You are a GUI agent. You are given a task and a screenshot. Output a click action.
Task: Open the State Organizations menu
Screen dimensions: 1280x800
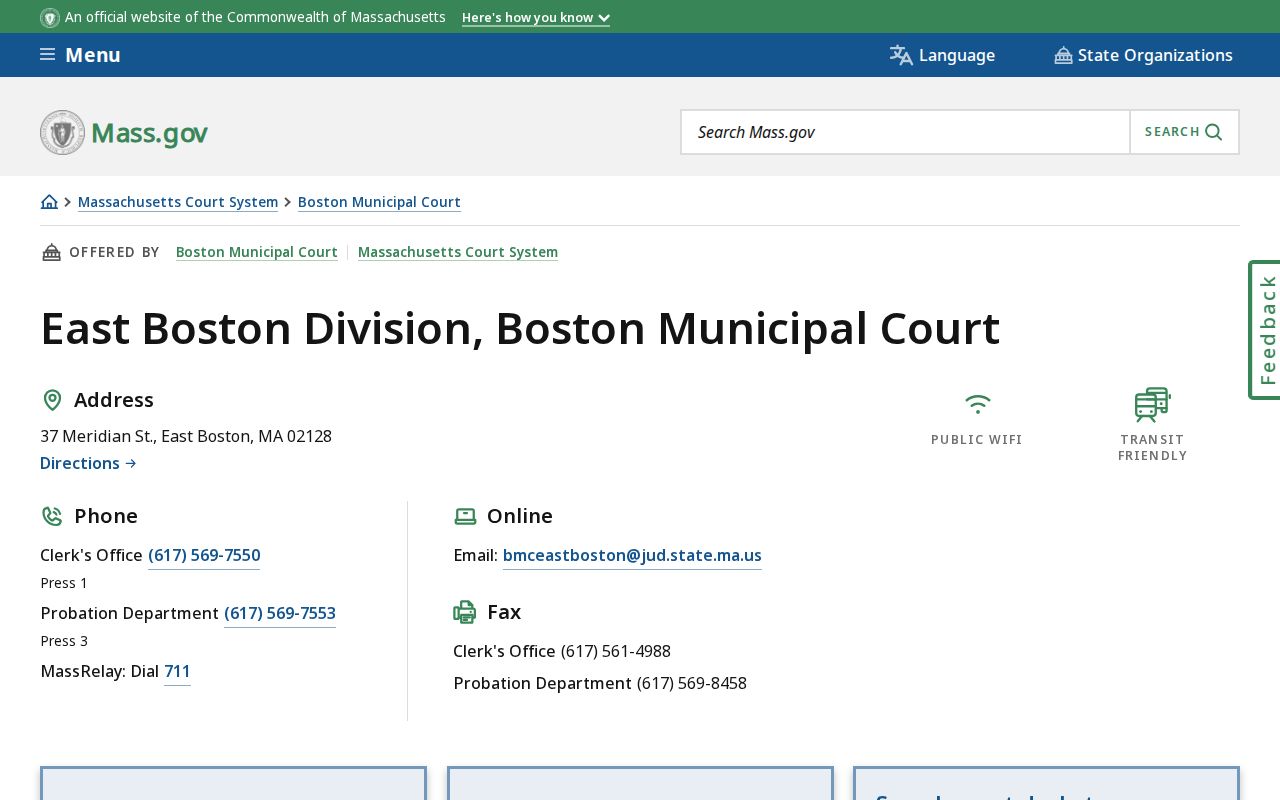tap(1143, 55)
